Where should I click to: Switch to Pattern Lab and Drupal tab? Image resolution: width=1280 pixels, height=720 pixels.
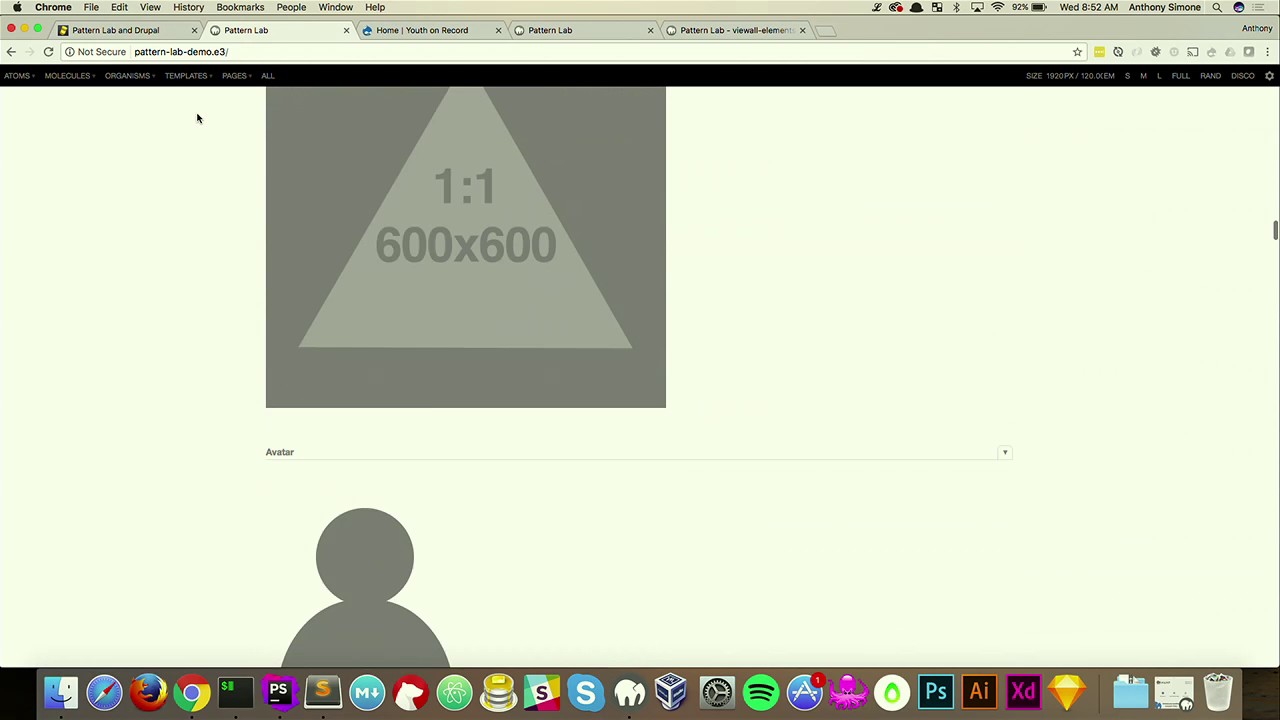point(125,30)
